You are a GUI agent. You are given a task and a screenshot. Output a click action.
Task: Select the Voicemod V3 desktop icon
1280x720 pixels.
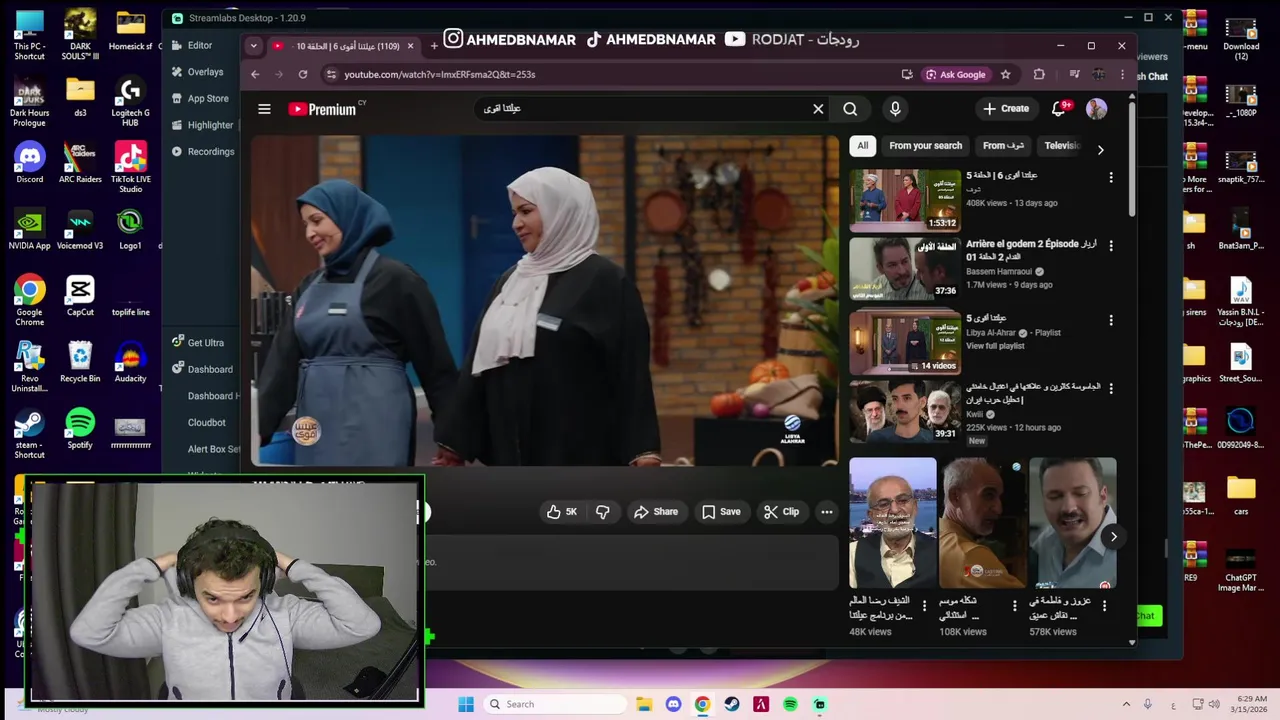[x=80, y=229]
